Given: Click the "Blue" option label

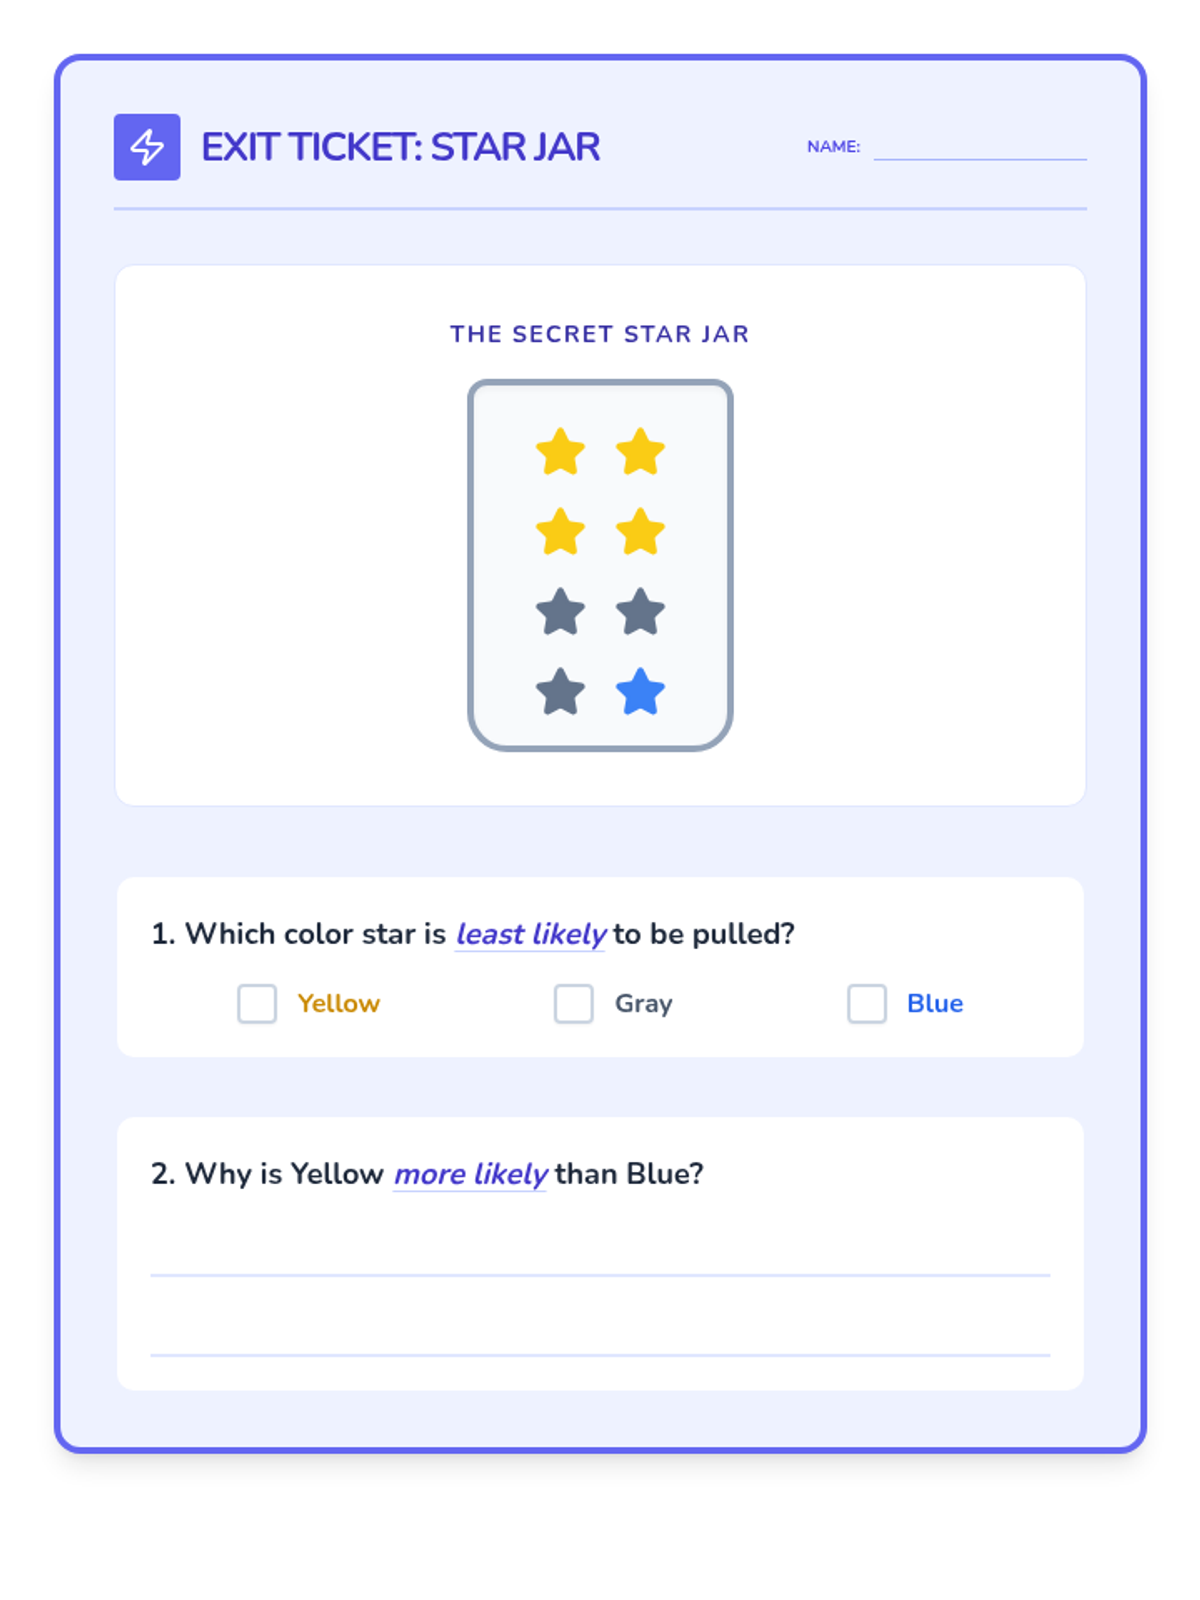Looking at the screenshot, I should tap(935, 1003).
